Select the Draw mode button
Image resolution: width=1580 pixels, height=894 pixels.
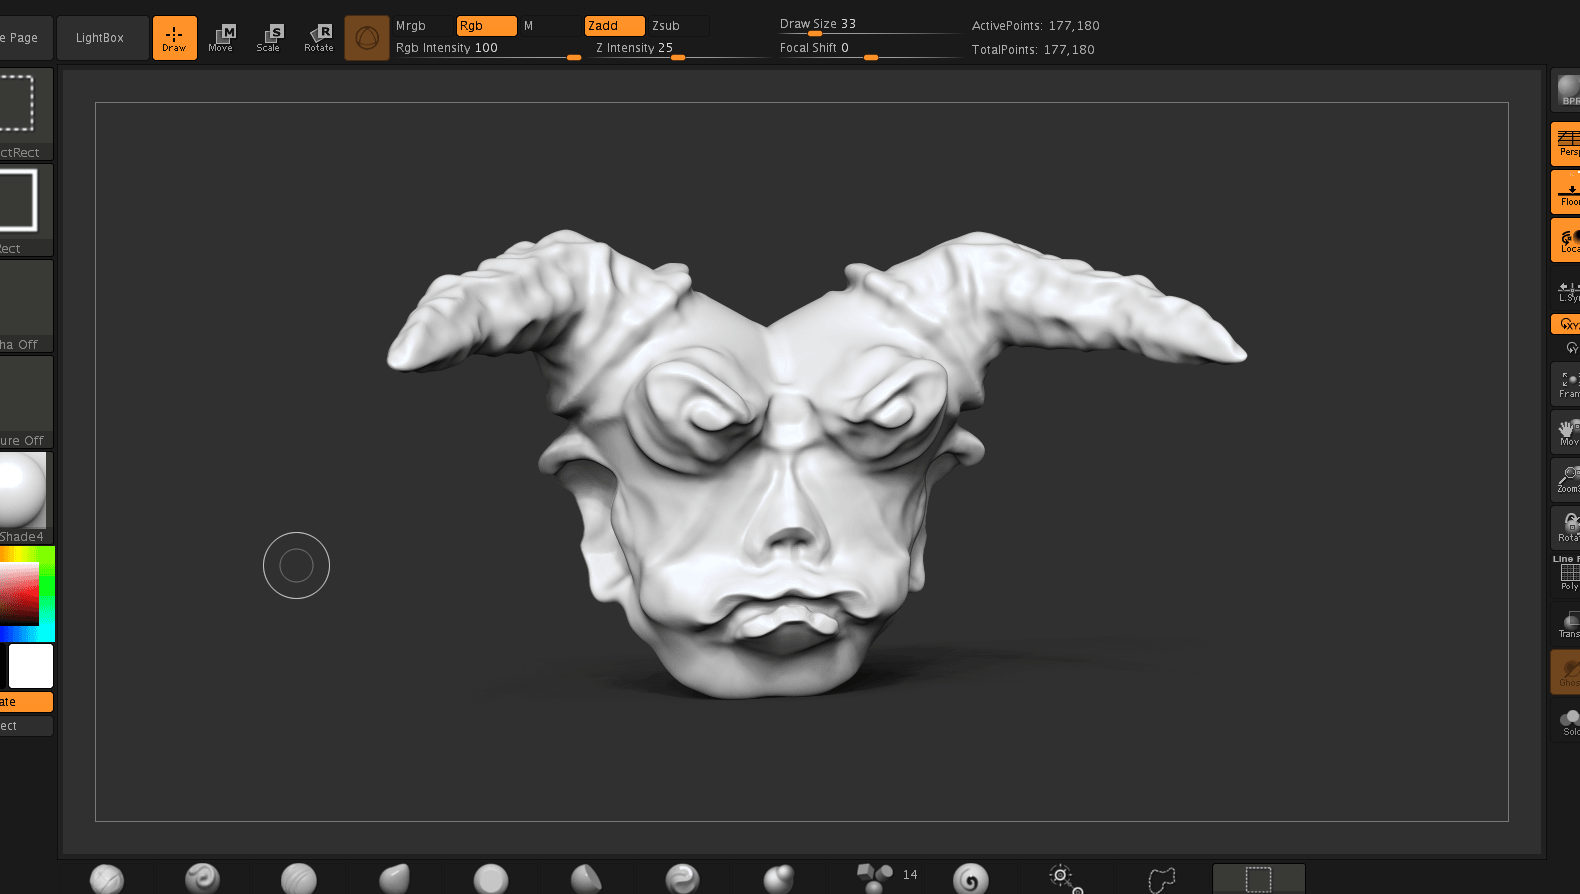click(x=174, y=38)
